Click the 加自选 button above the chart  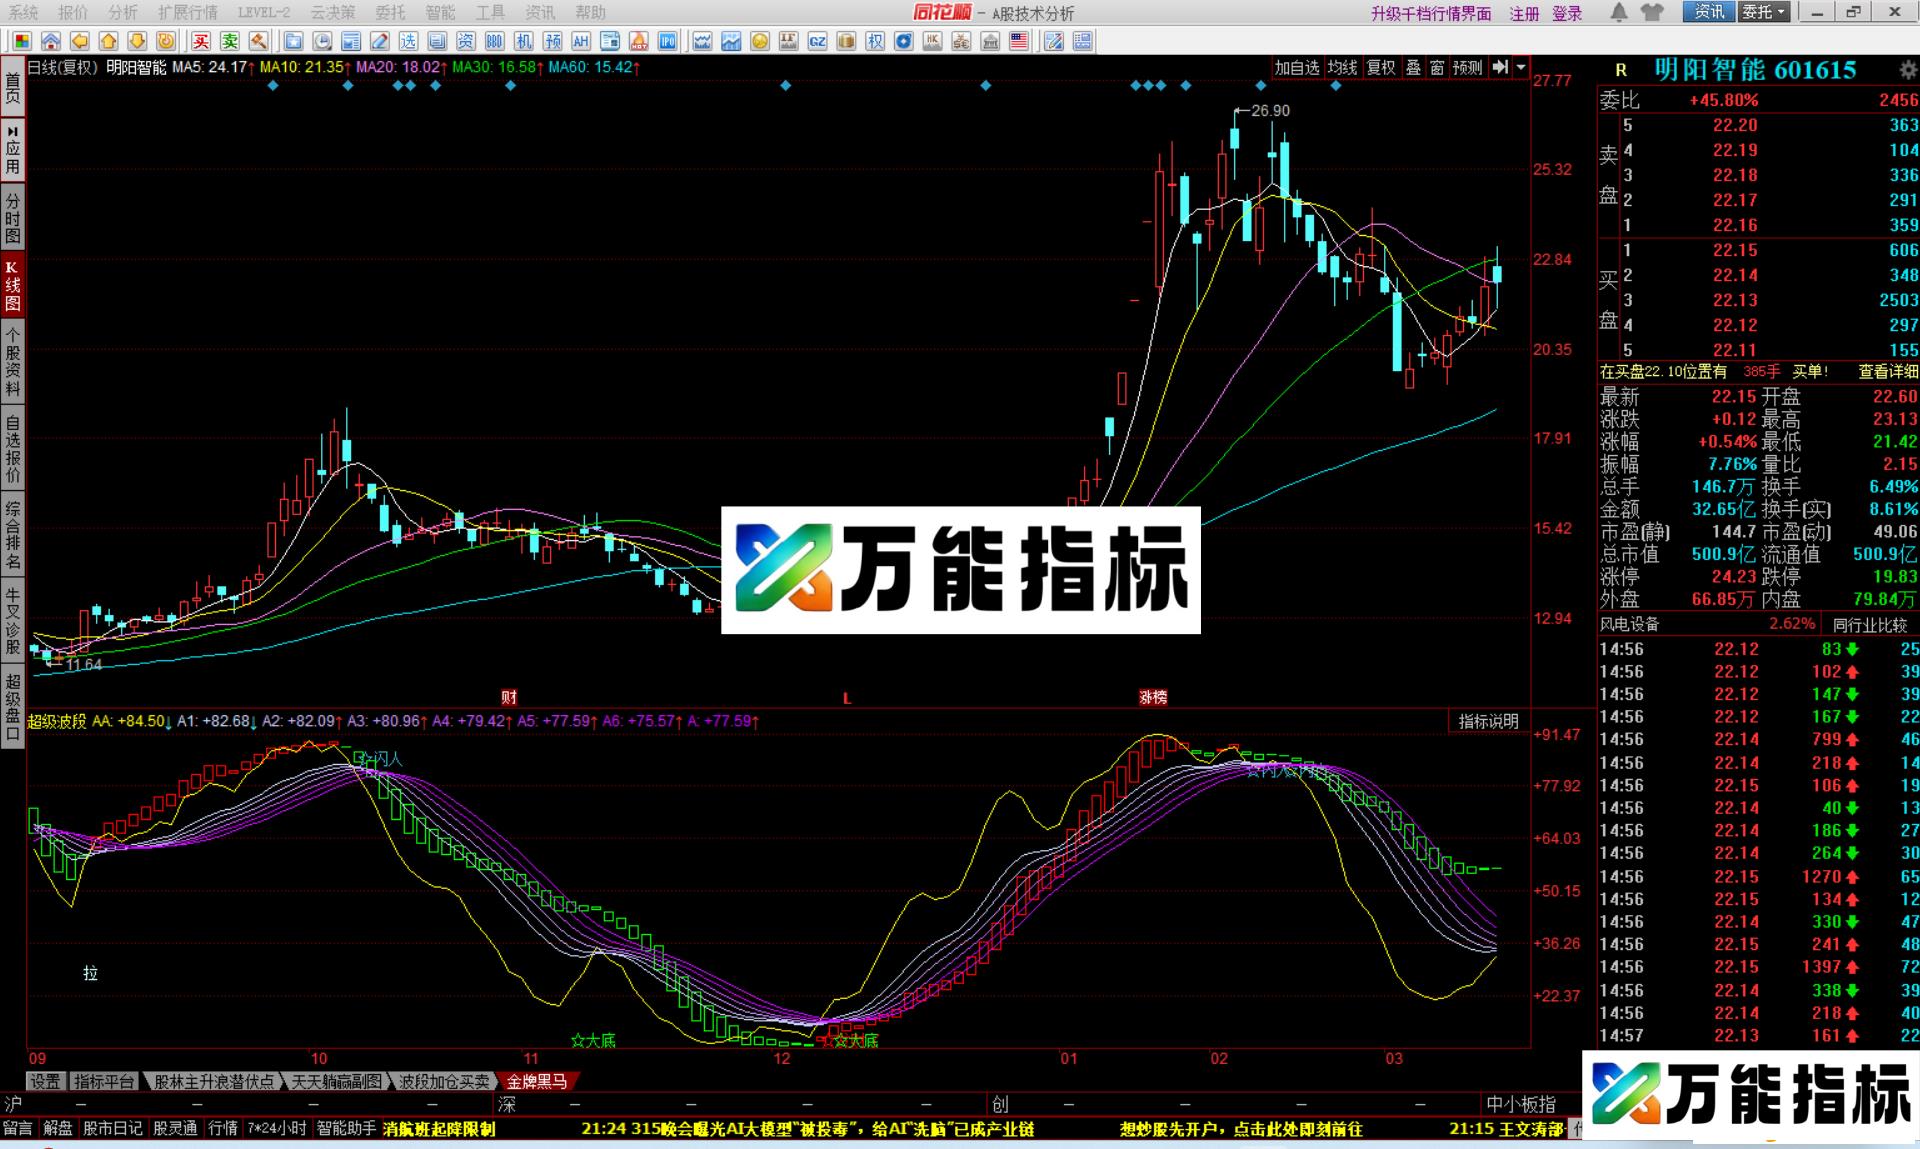click(1297, 67)
